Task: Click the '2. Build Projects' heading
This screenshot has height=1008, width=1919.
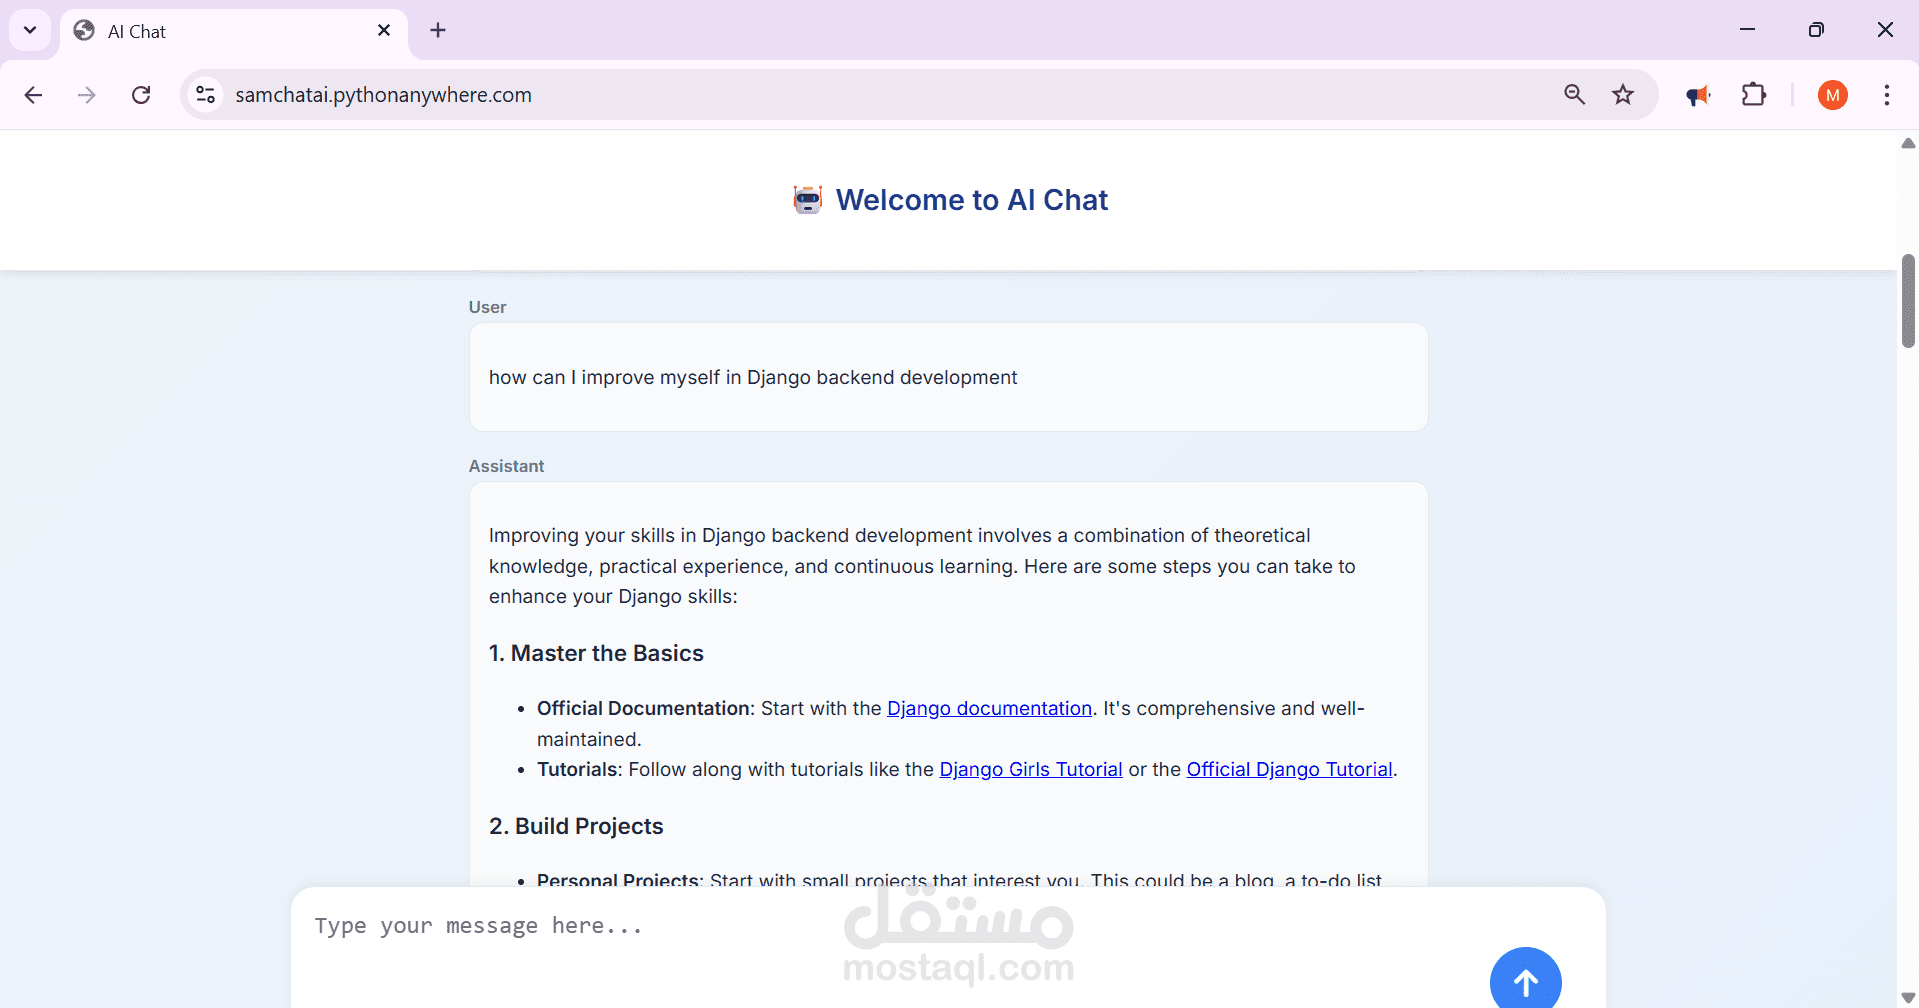Action: click(576, 826)
